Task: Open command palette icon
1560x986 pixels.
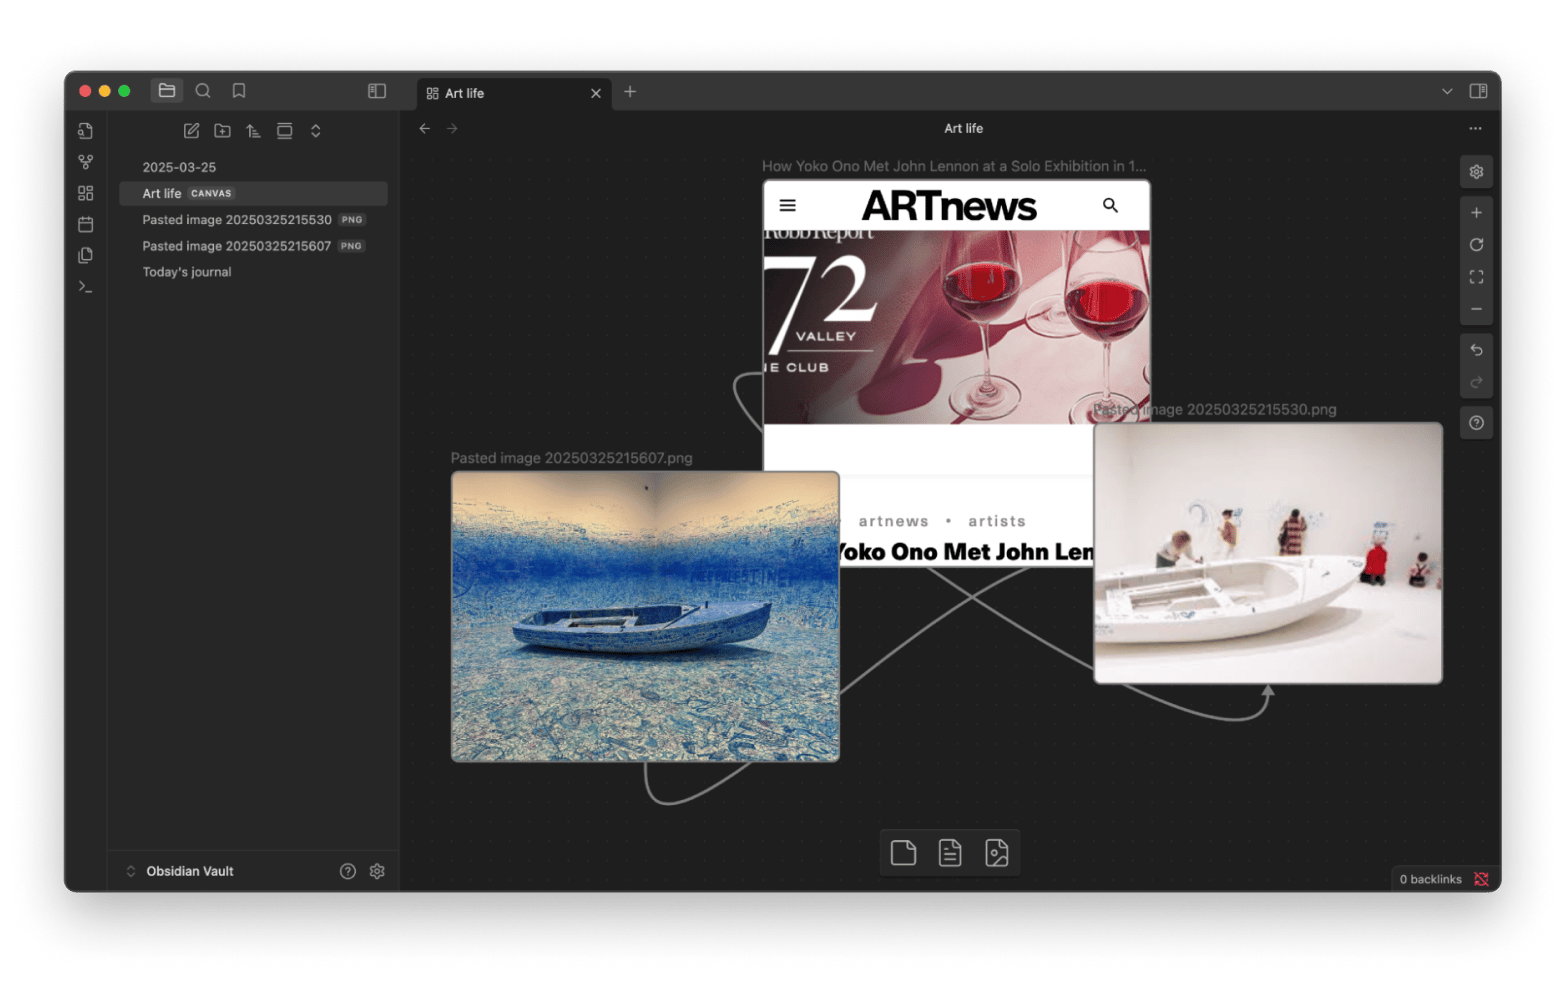Action: click(x=86, y=287)
